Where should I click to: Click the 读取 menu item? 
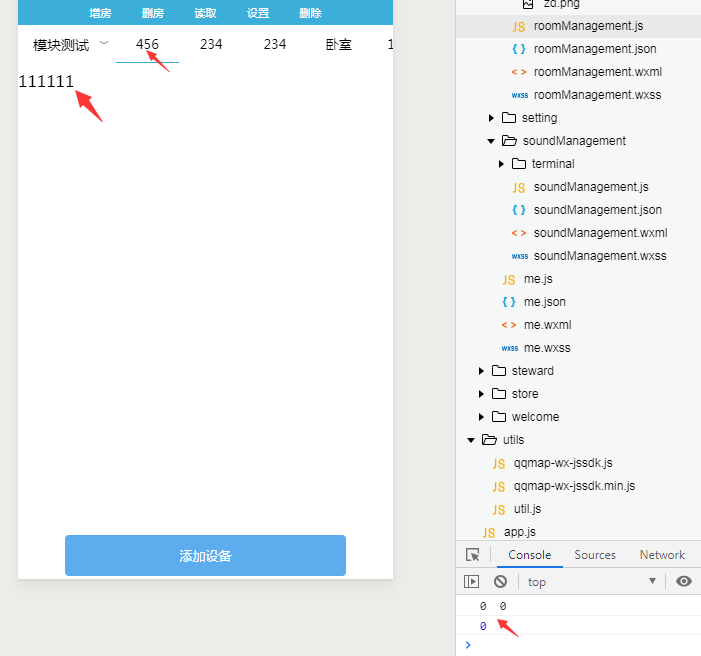click(205, 13)
